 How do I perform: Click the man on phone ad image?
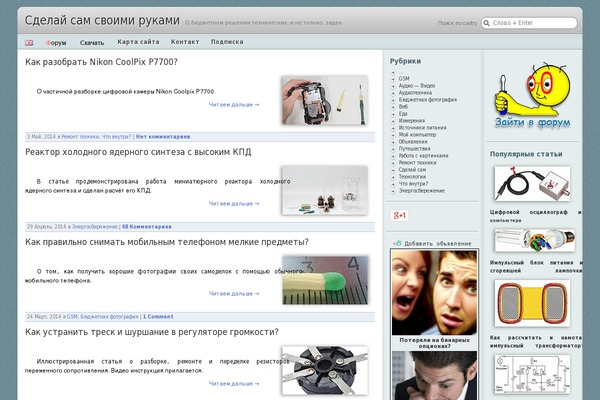434,376
